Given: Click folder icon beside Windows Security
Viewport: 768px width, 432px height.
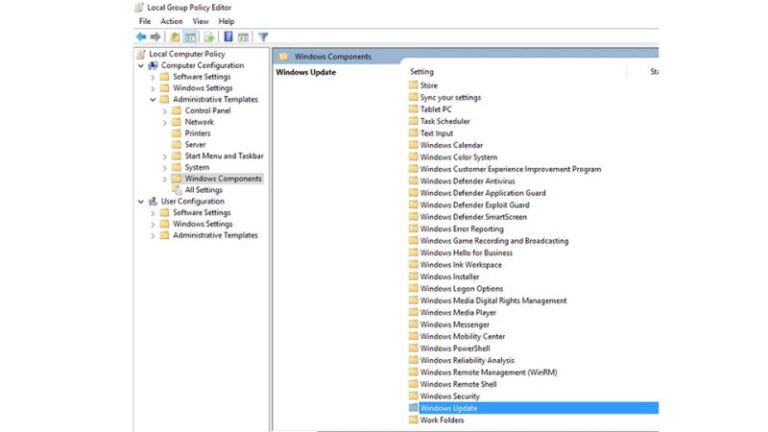Looking at the screenshot, I should pyautogui.click(x=413, y=396).
